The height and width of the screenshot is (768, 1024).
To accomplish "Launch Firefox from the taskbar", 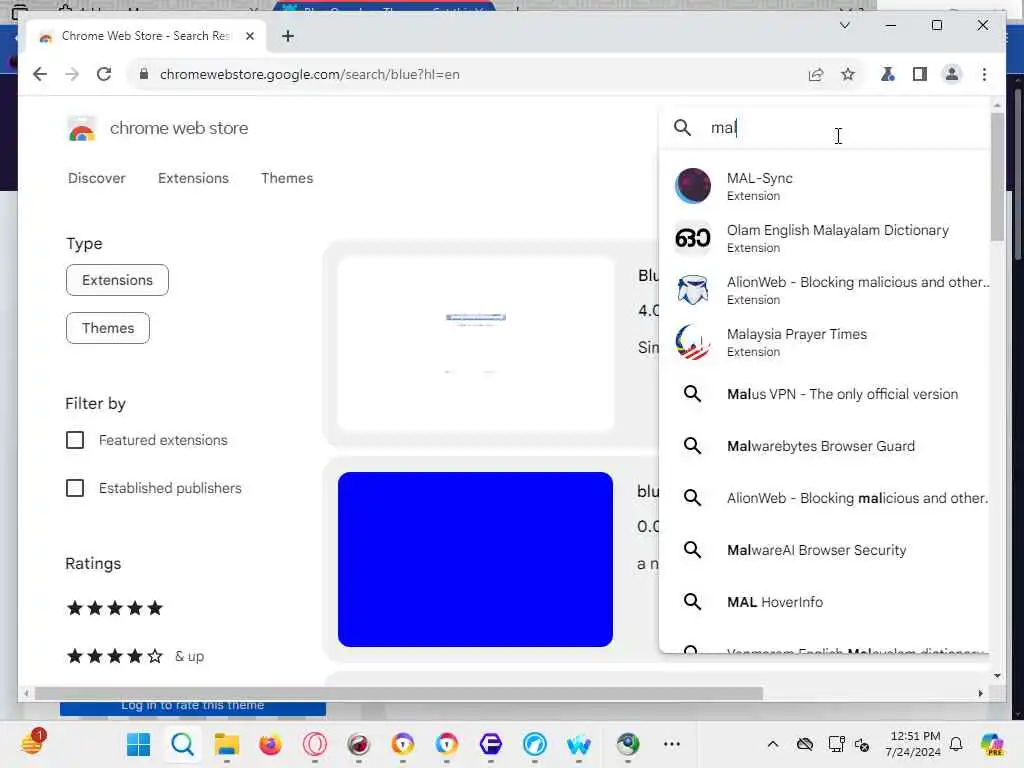I will click(x=270, y=744).
